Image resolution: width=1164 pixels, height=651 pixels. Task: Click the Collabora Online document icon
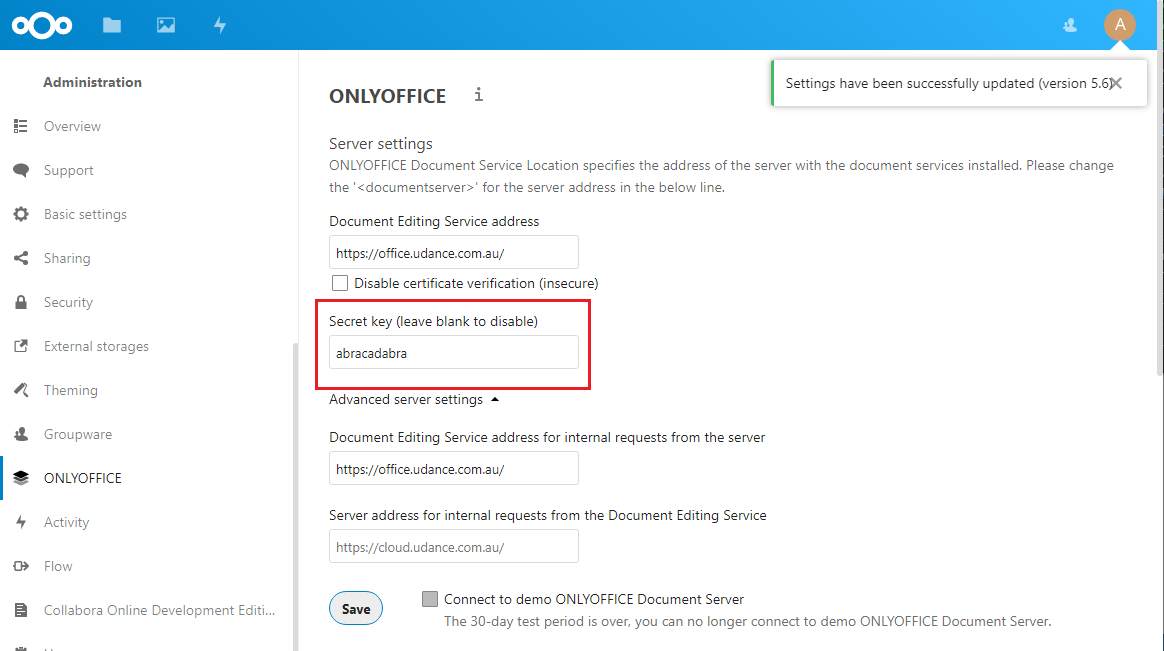[x=21, y=610]
